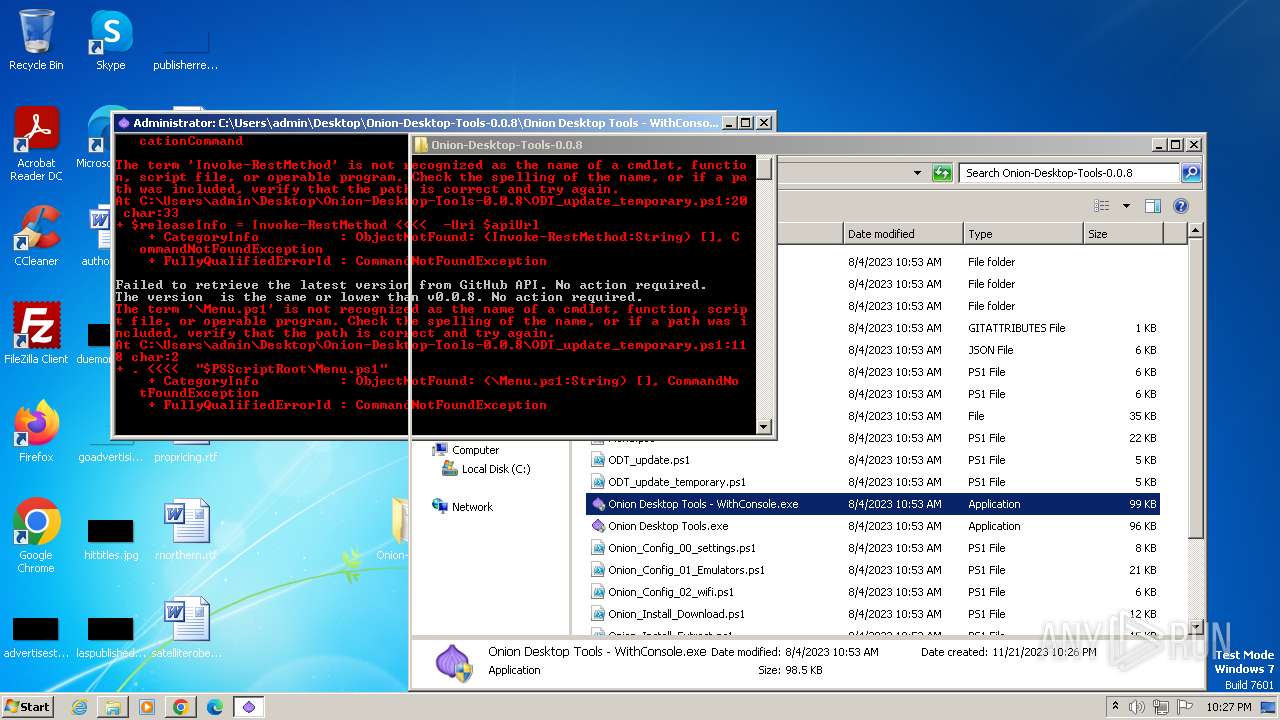Click the 35 KB size cell
Screen dimensions: 1280x720
pos(1143,416)
